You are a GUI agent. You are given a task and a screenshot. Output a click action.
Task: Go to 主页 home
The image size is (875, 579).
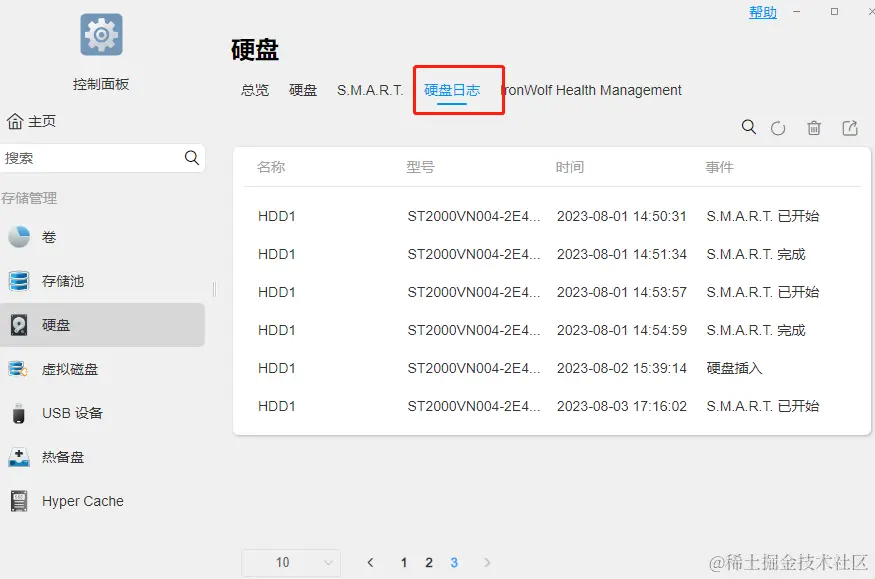(42, 121)
